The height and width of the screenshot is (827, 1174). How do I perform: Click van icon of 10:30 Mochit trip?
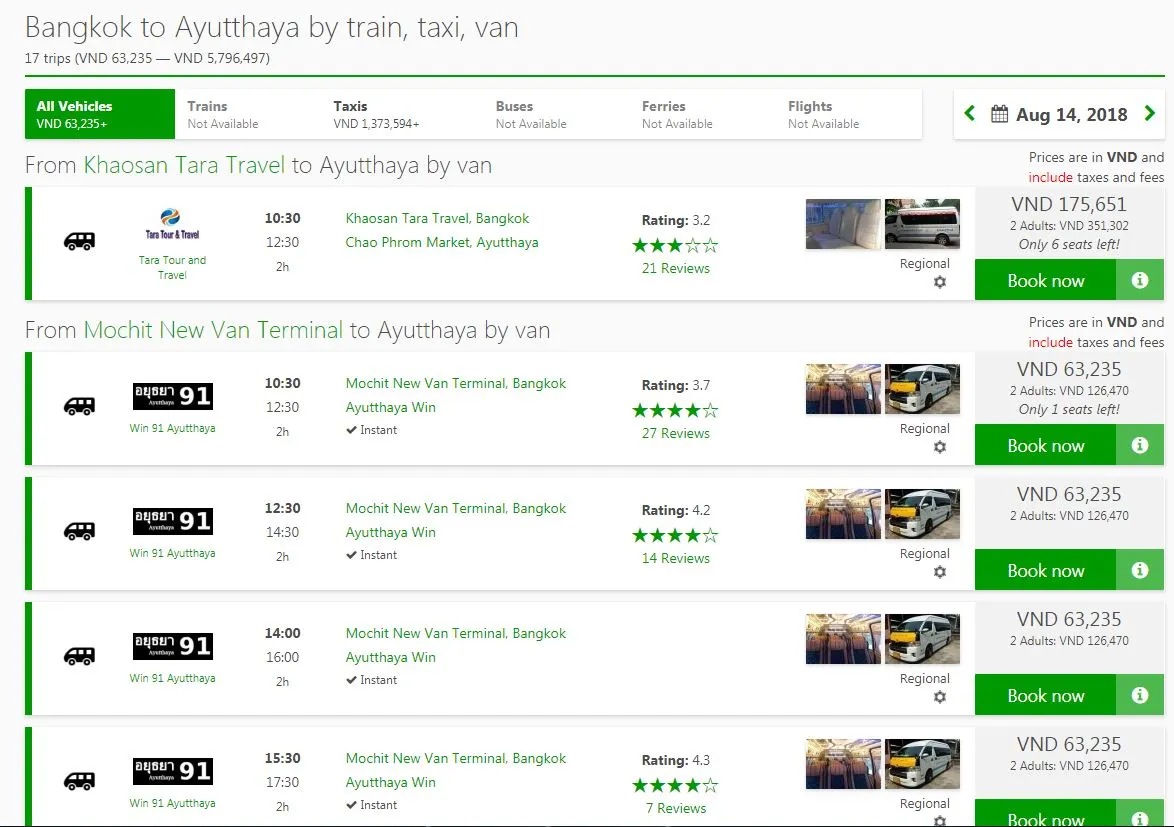point(79,406)
